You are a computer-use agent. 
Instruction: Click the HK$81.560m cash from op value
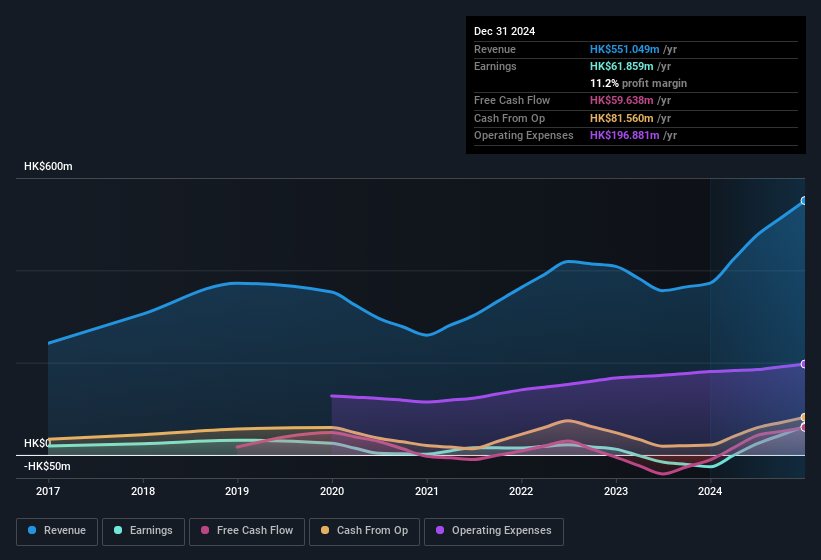(x=622, y=118)
